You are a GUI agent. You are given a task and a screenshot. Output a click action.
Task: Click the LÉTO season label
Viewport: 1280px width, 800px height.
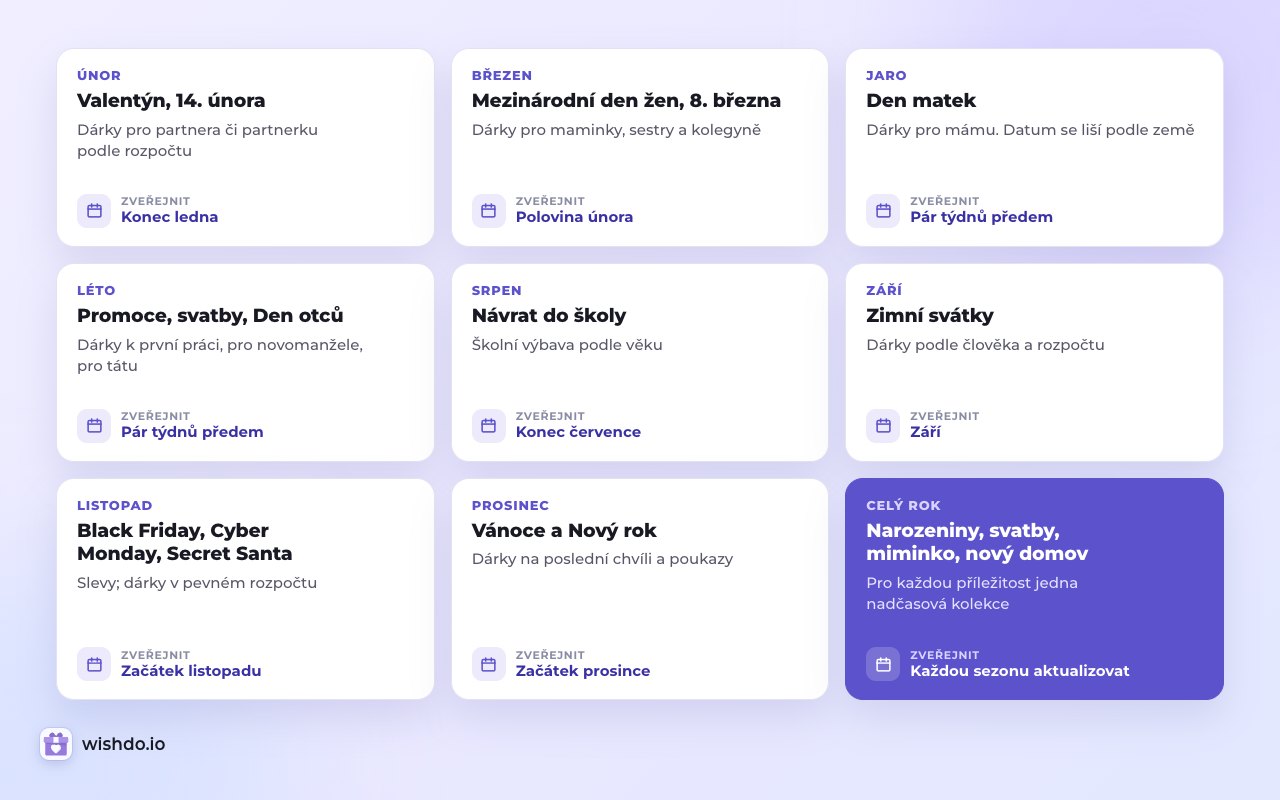96,291
